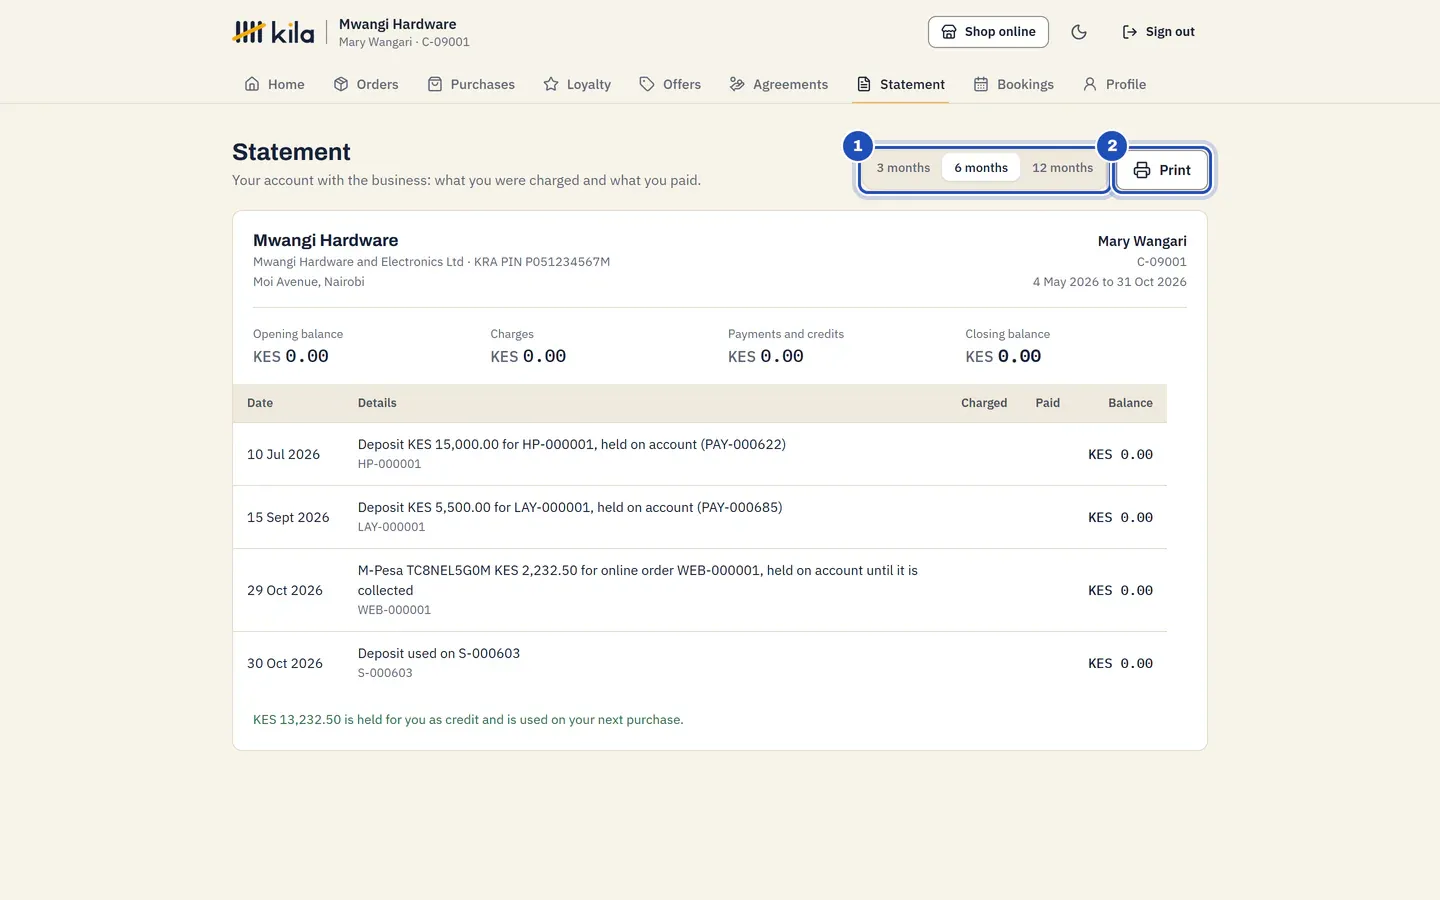Click the Sign out link
Viewport: 1440px width, 900px height.
(1158, 32)
